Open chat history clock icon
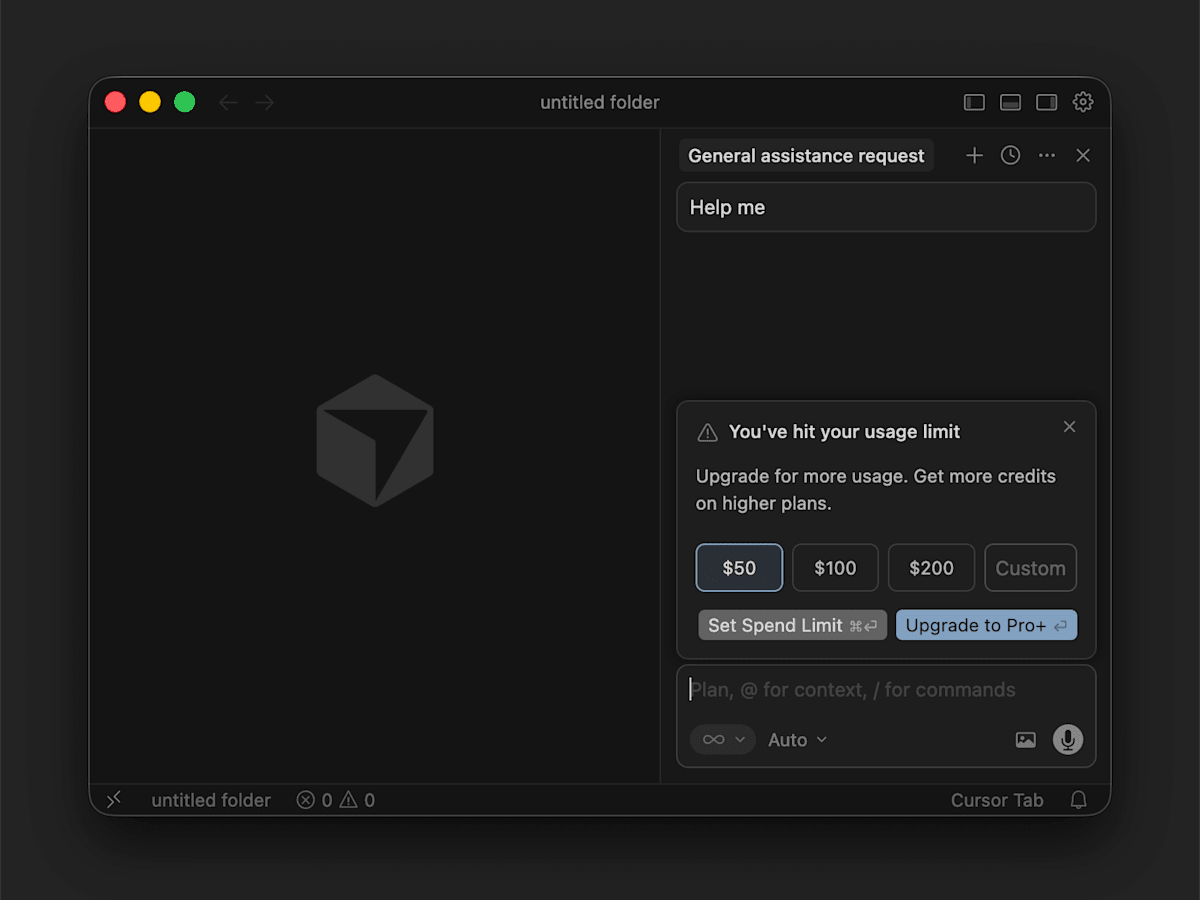The width and height of the screenshot is (1200, 900). pyautogui.click(x=1011, y=155)
